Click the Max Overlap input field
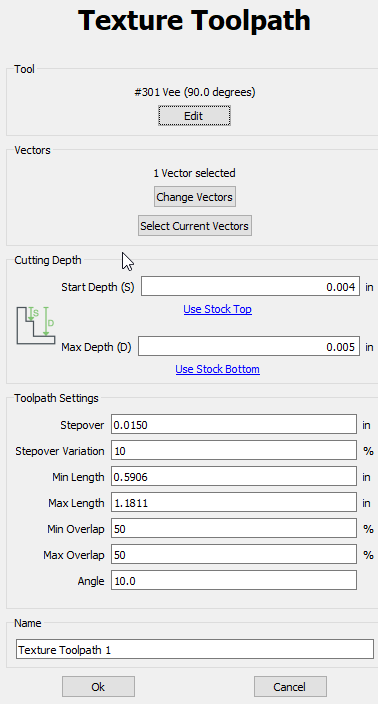Viewport: 378px width, 704px height. 234,554
